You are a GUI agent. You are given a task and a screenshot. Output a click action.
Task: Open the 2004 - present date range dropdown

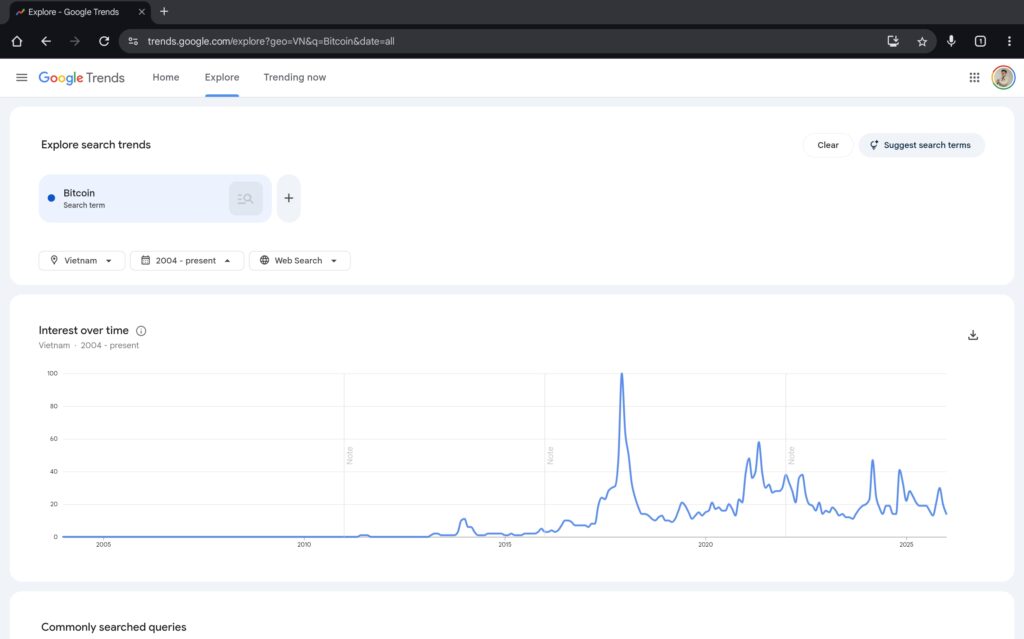pos(187,260)
